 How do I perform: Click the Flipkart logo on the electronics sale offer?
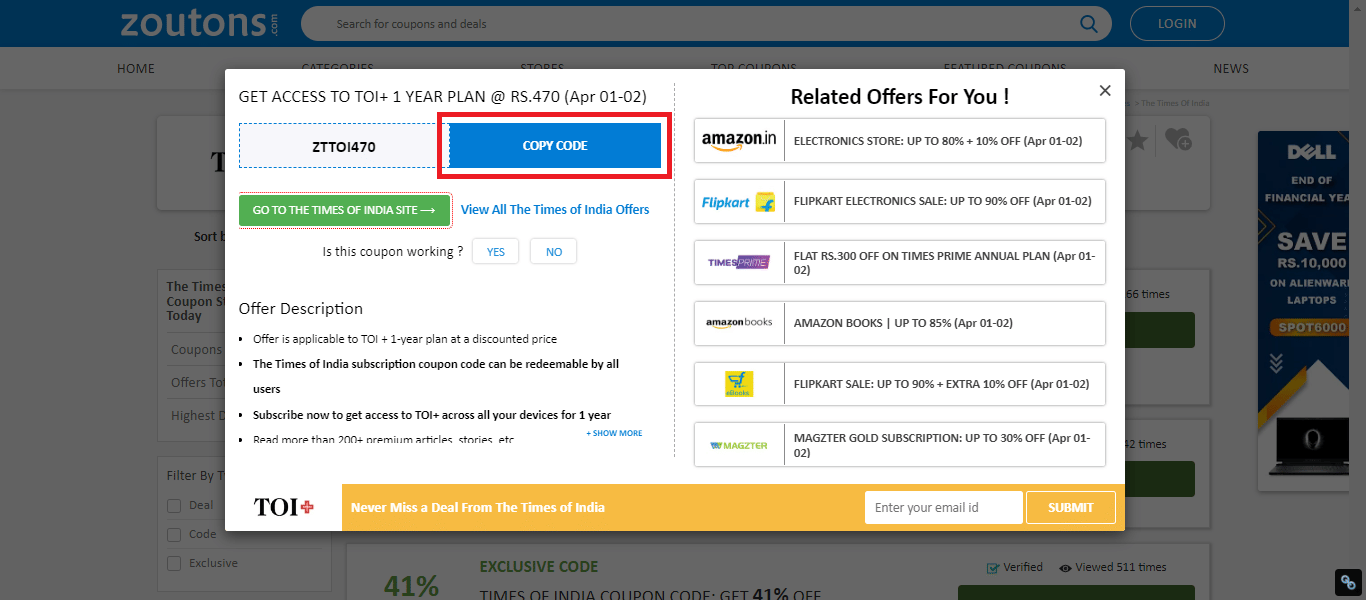pos(739,201)
